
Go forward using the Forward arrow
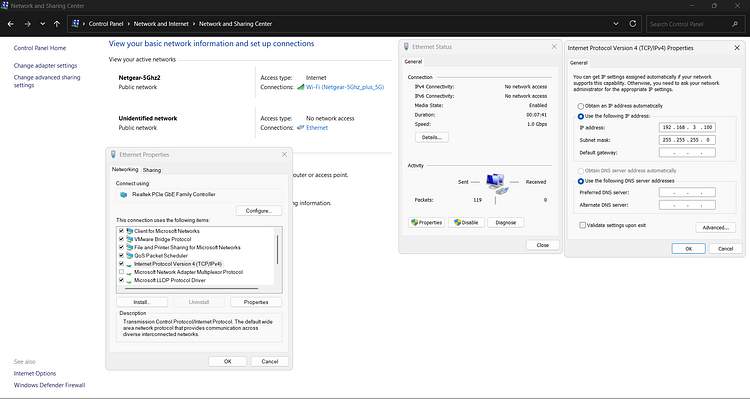(27, 23)
